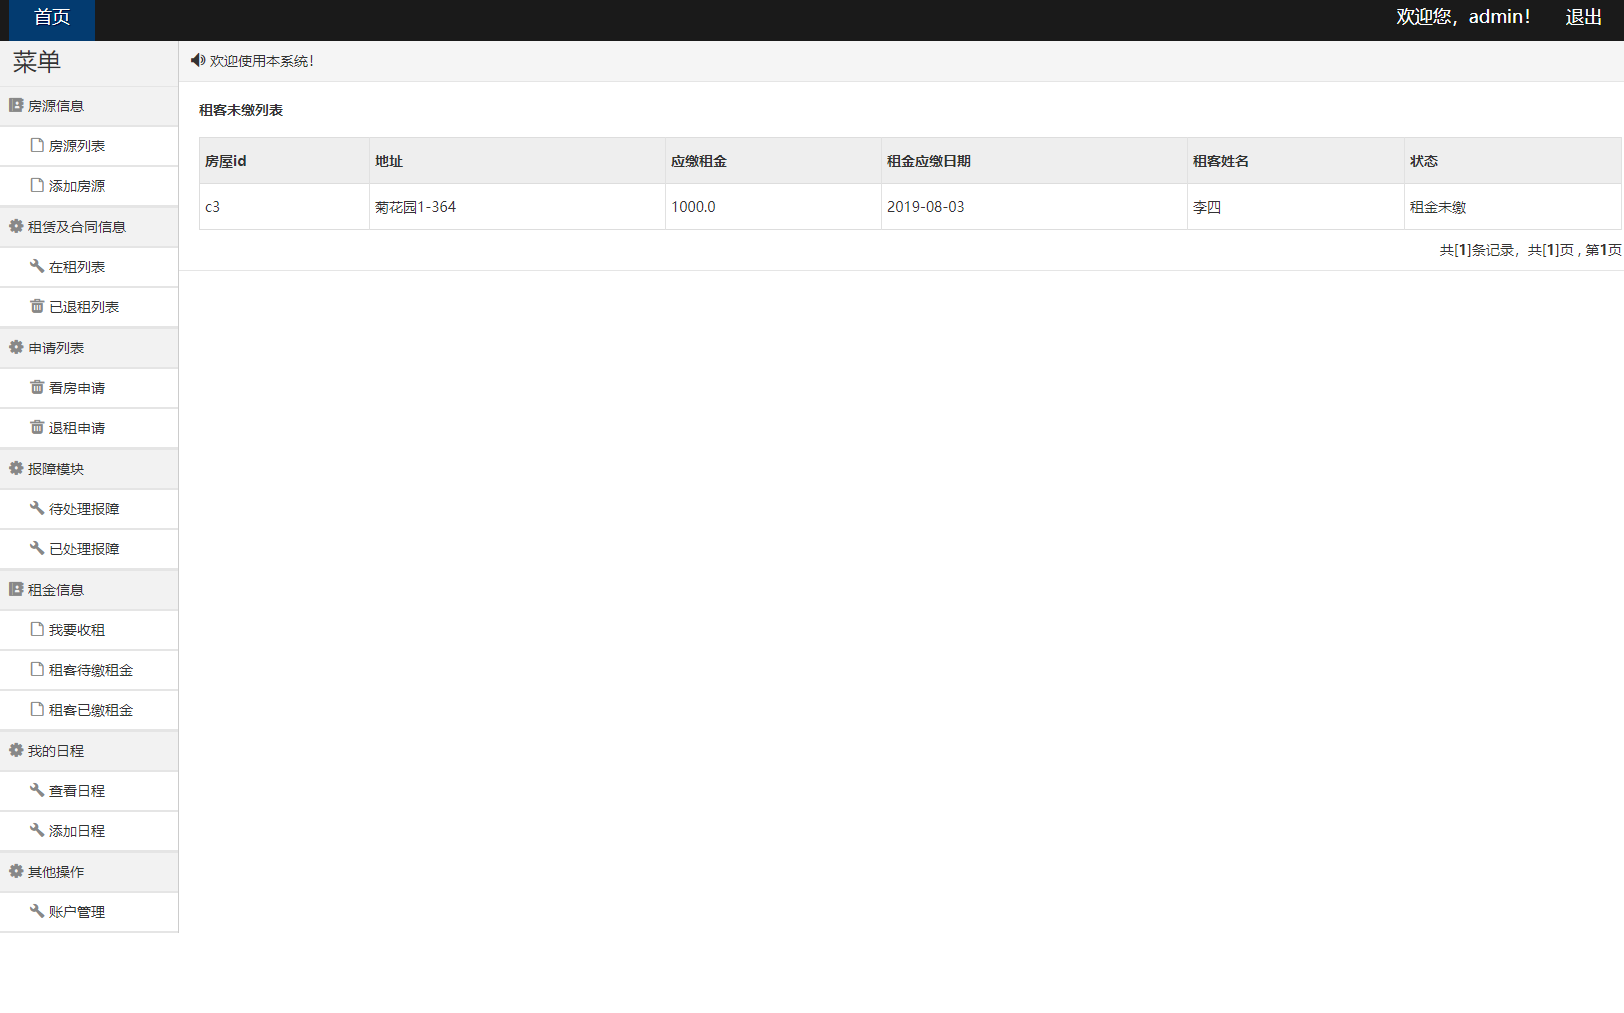The width and height of the screenshot is (1624, 1013).
Task: Click the icon beside 租金信息 heading
Action: (16, 589)
